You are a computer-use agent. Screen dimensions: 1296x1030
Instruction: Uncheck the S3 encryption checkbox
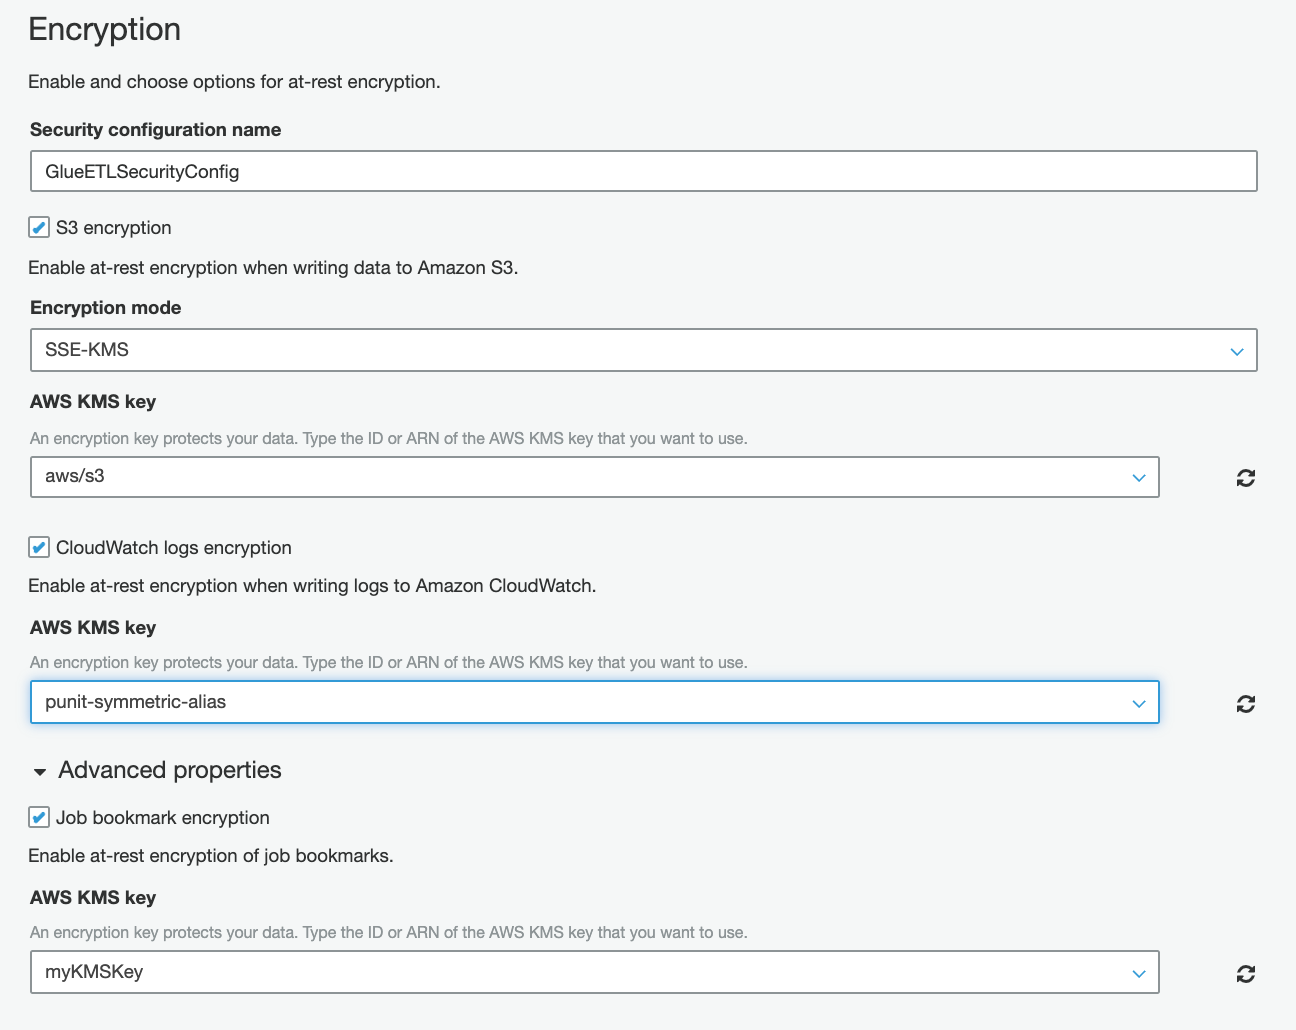pos(39,228)
